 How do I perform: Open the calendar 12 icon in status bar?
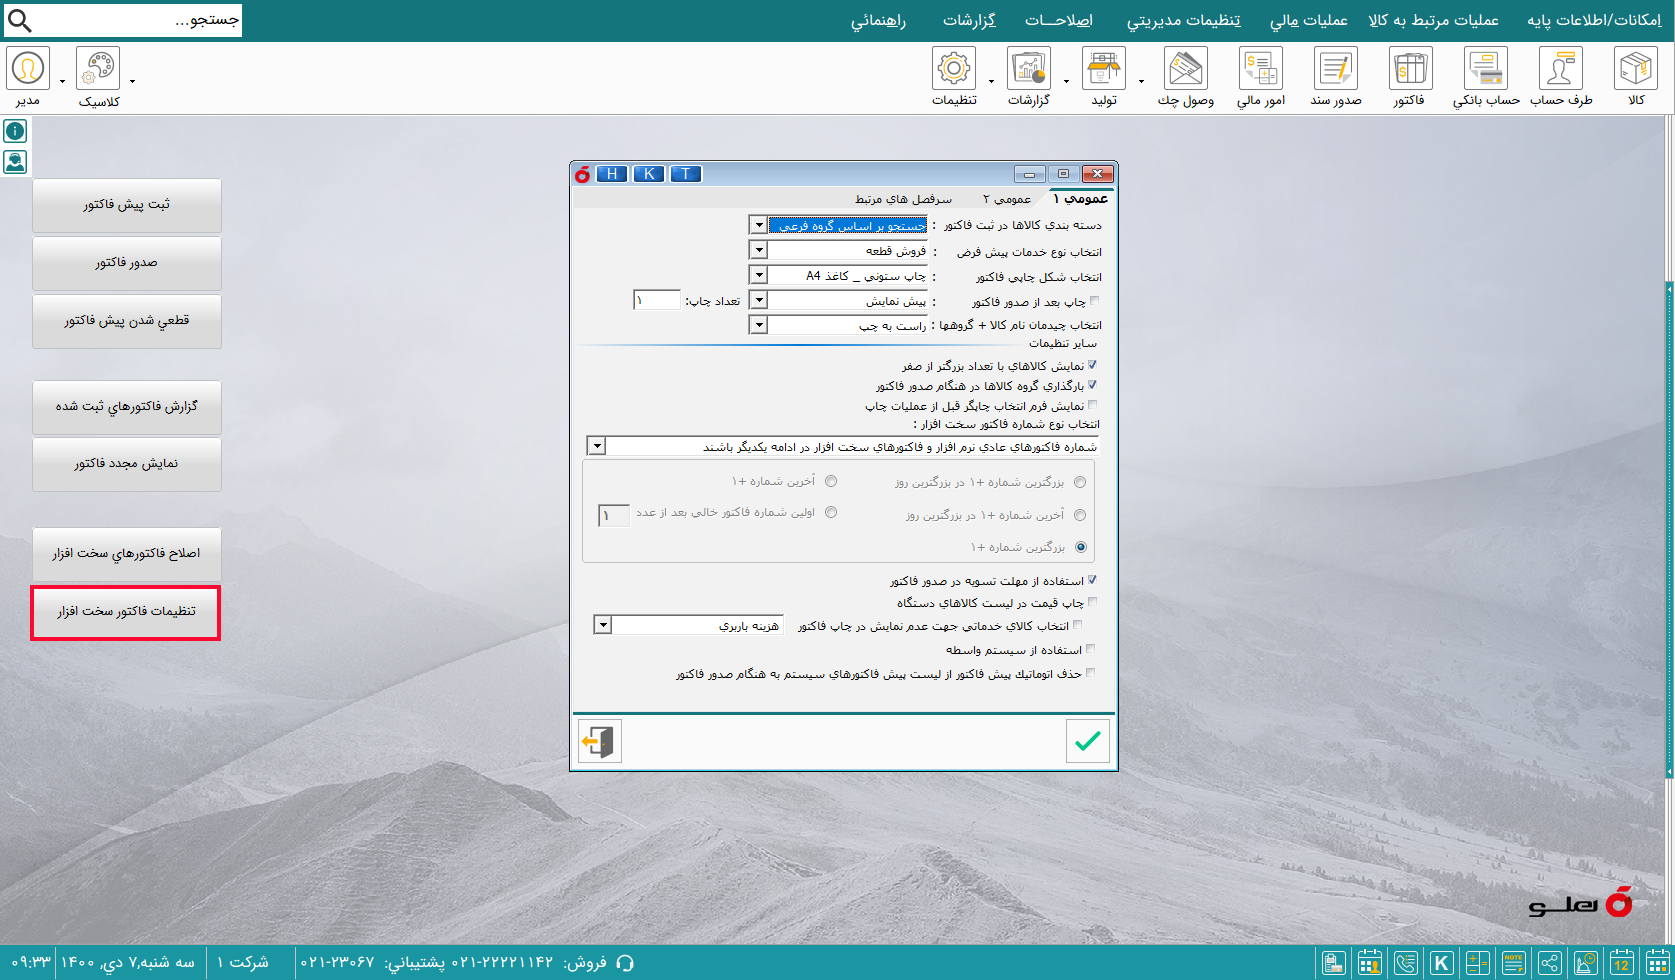point(1621,963)
